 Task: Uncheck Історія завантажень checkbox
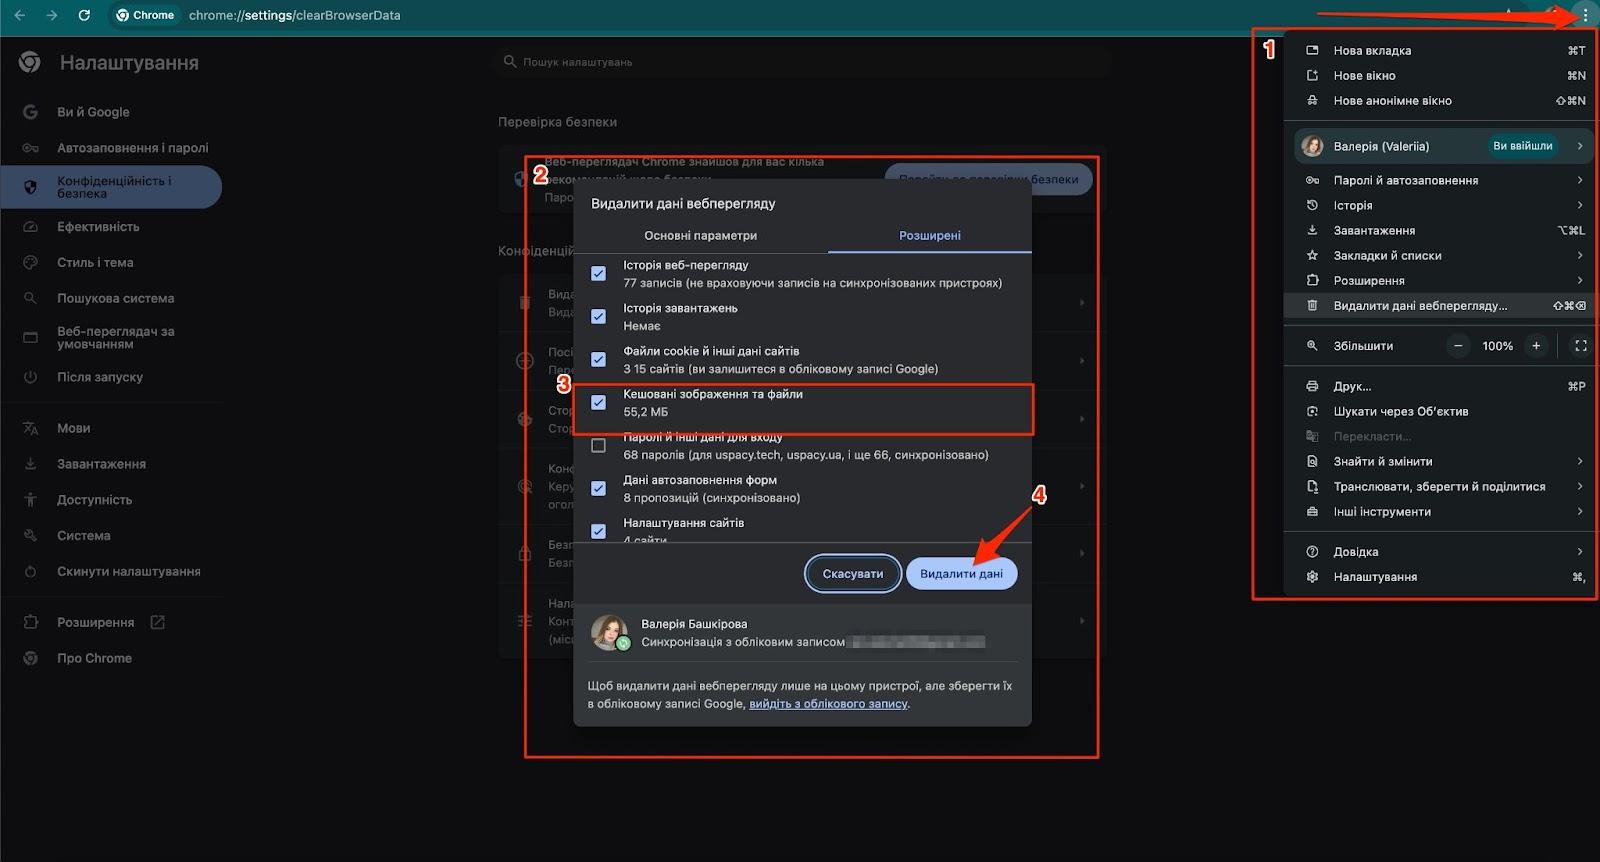point(598,317)
